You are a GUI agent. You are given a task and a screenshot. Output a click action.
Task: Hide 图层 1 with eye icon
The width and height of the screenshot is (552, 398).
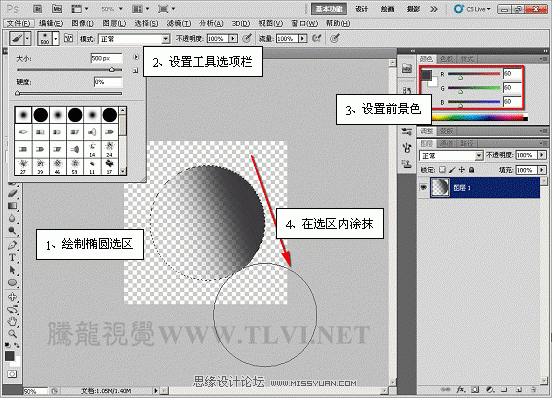point(424,188)
